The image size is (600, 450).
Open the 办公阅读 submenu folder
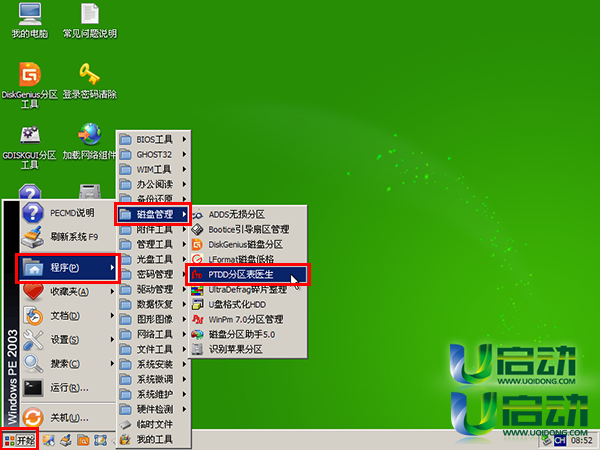pos(153,184)
